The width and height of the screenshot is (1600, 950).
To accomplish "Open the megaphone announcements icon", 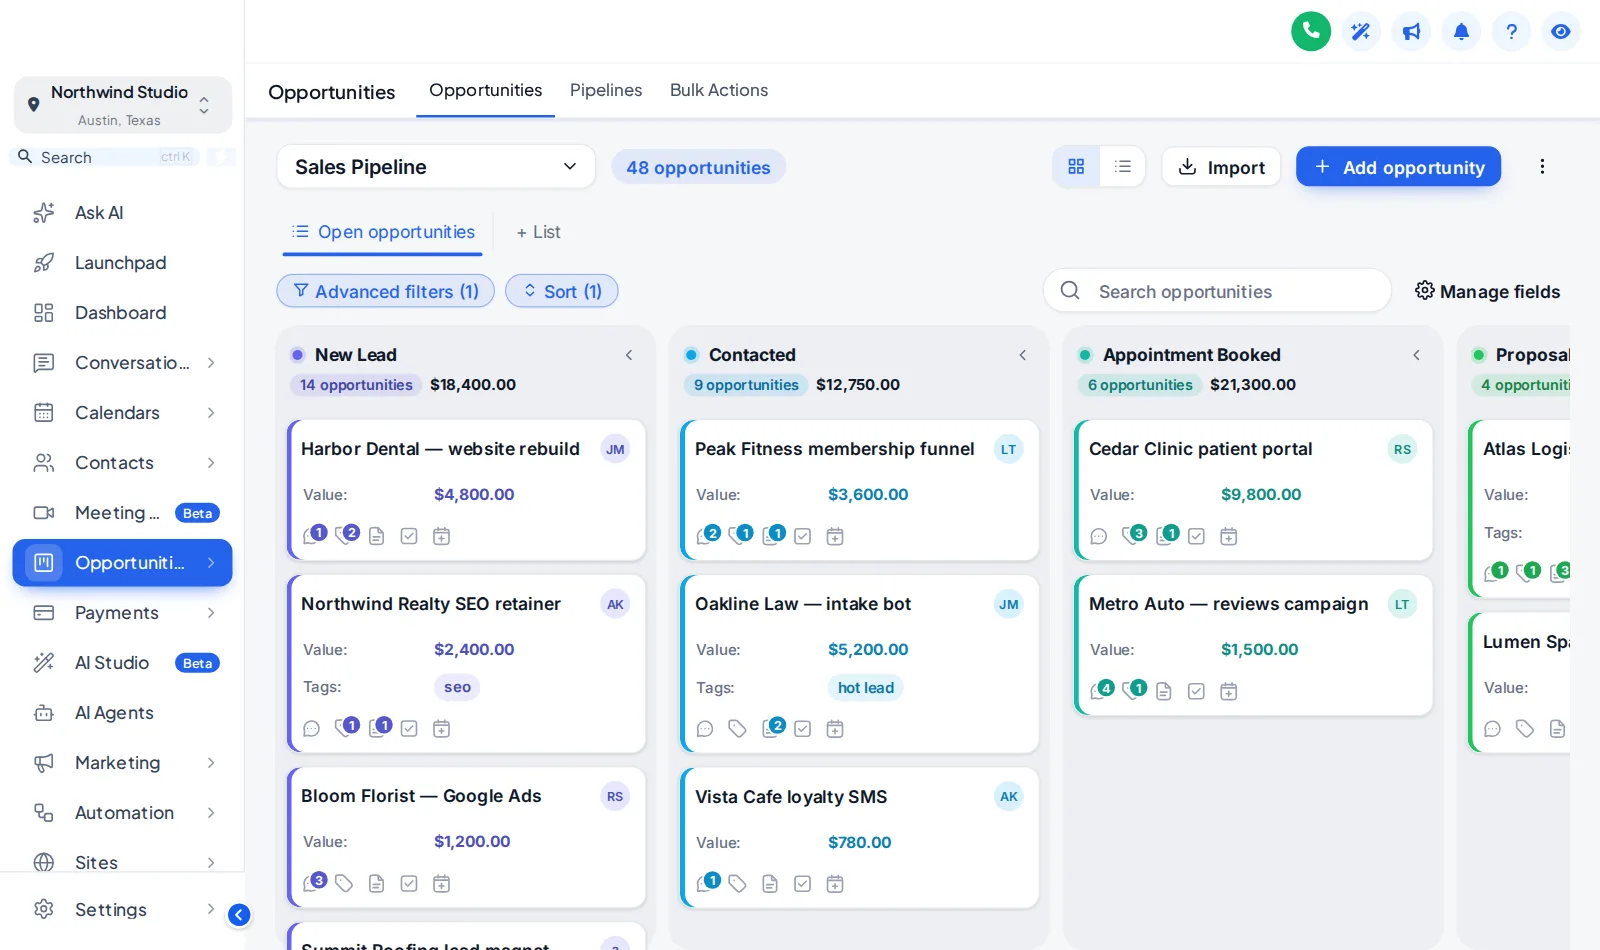I will [x=1411, y=31].
